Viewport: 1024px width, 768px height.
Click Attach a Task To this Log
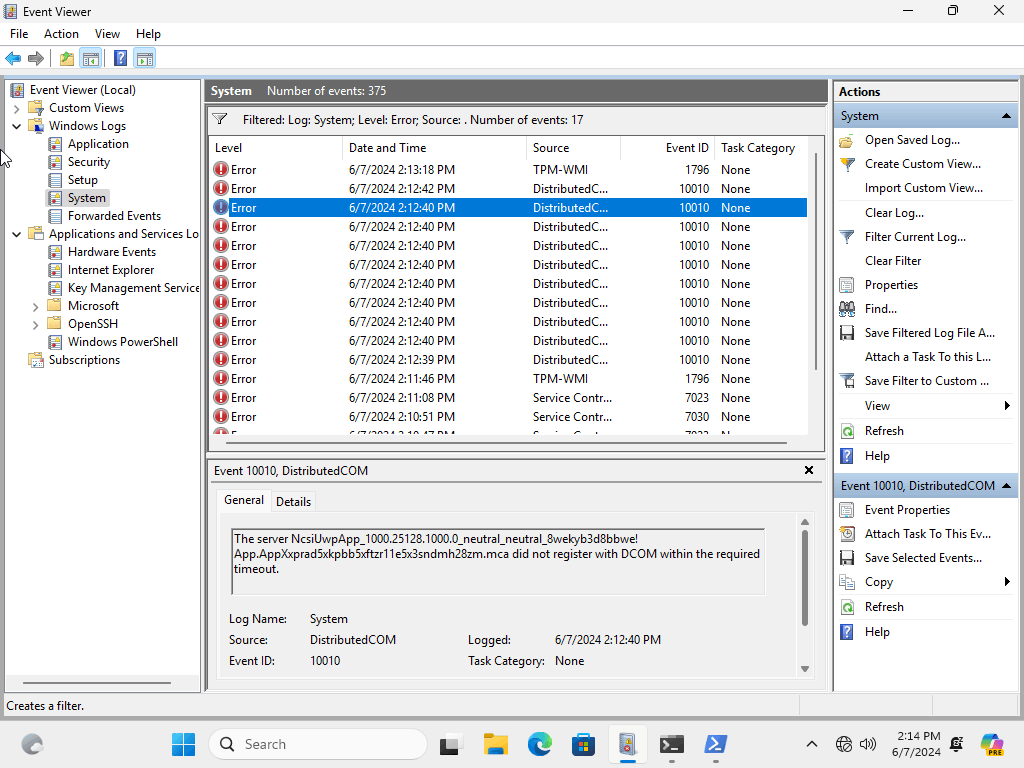click(x=927, y=357)
